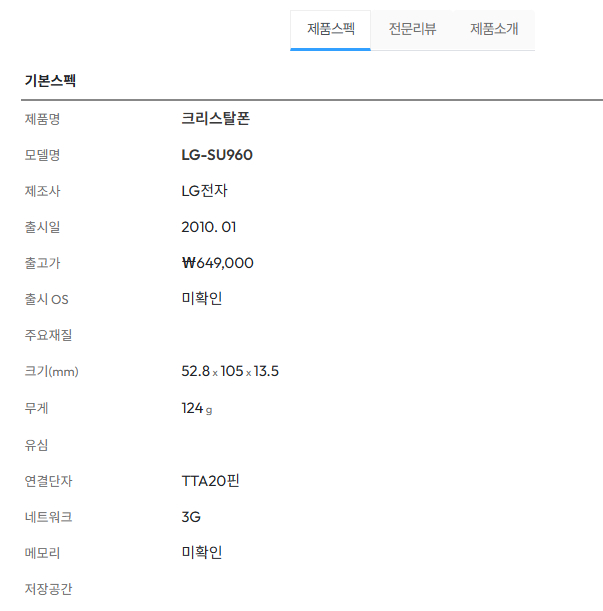Image resolution: width=603 pixels, height=611 pixels.
Task: Select the 제품스펙 tab
Action: pos(331,30)
